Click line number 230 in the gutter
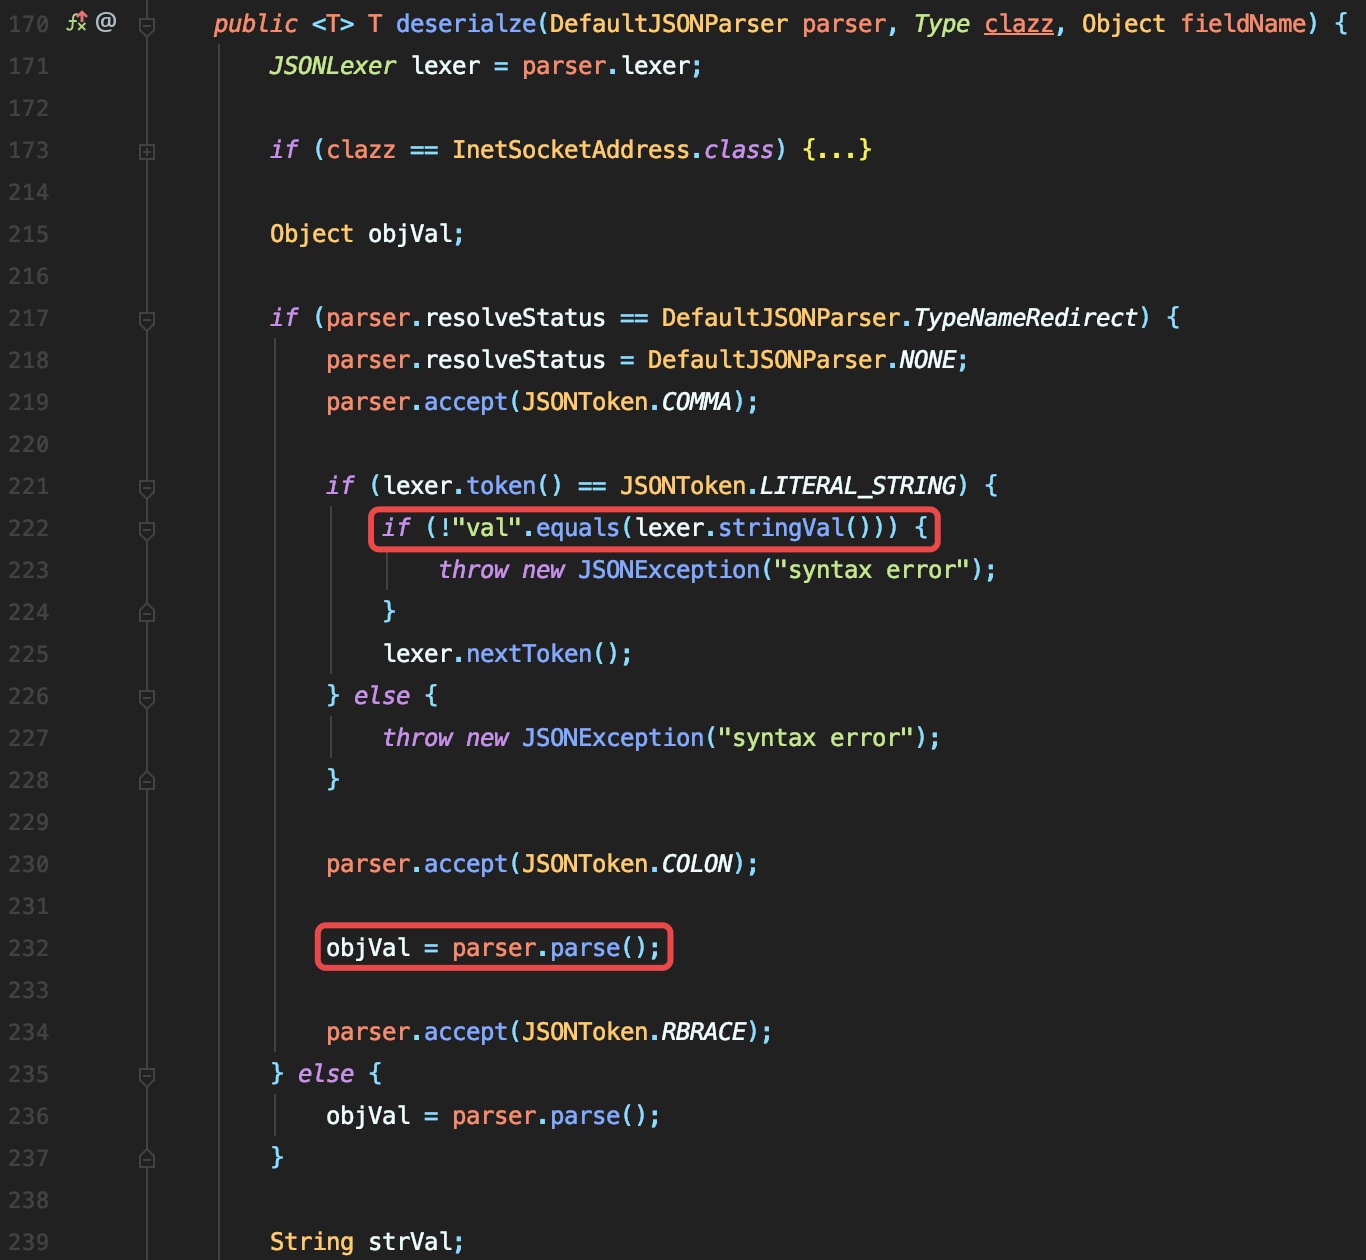 28,864
